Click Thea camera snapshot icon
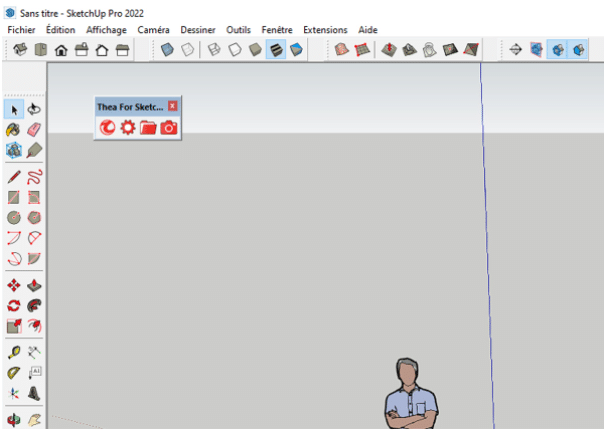The image size is (606, 430). coord(169,127)
